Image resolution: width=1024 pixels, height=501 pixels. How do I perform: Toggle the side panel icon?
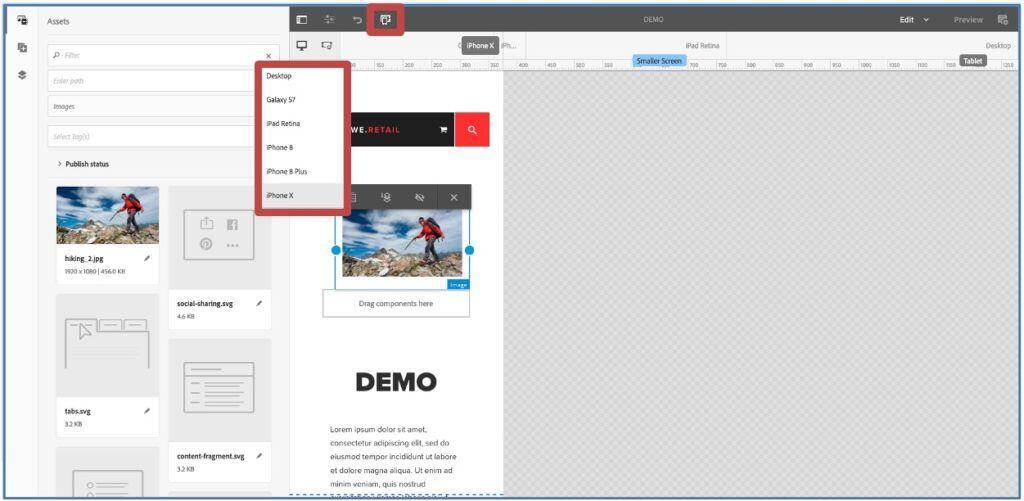tap(302, 20)
